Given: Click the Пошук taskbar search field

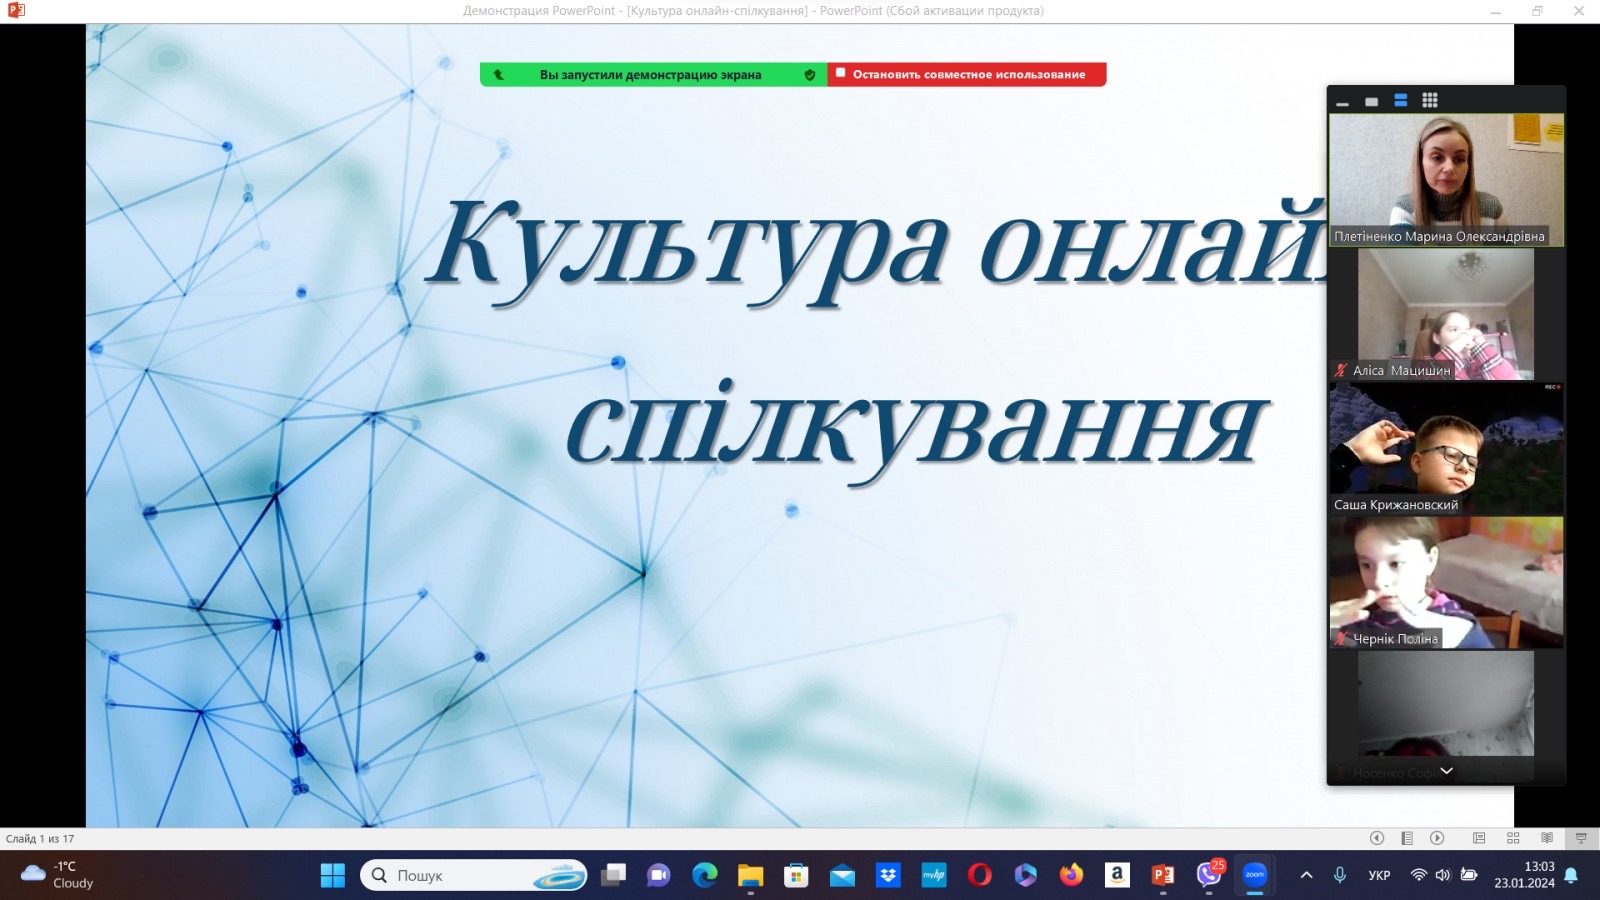Looking at the screenshot, I should (x=474, y=875).
